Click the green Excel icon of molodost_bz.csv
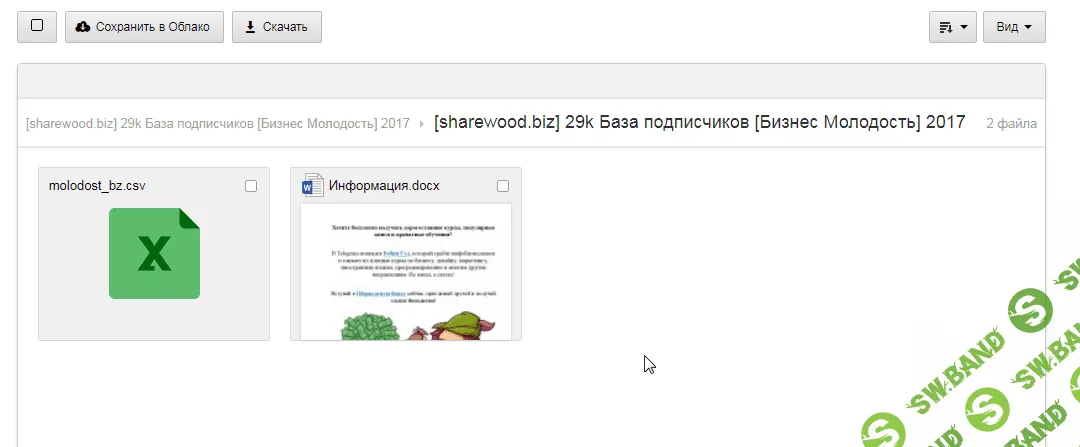Screen dimensions: 1080x447 click(154, 253)
